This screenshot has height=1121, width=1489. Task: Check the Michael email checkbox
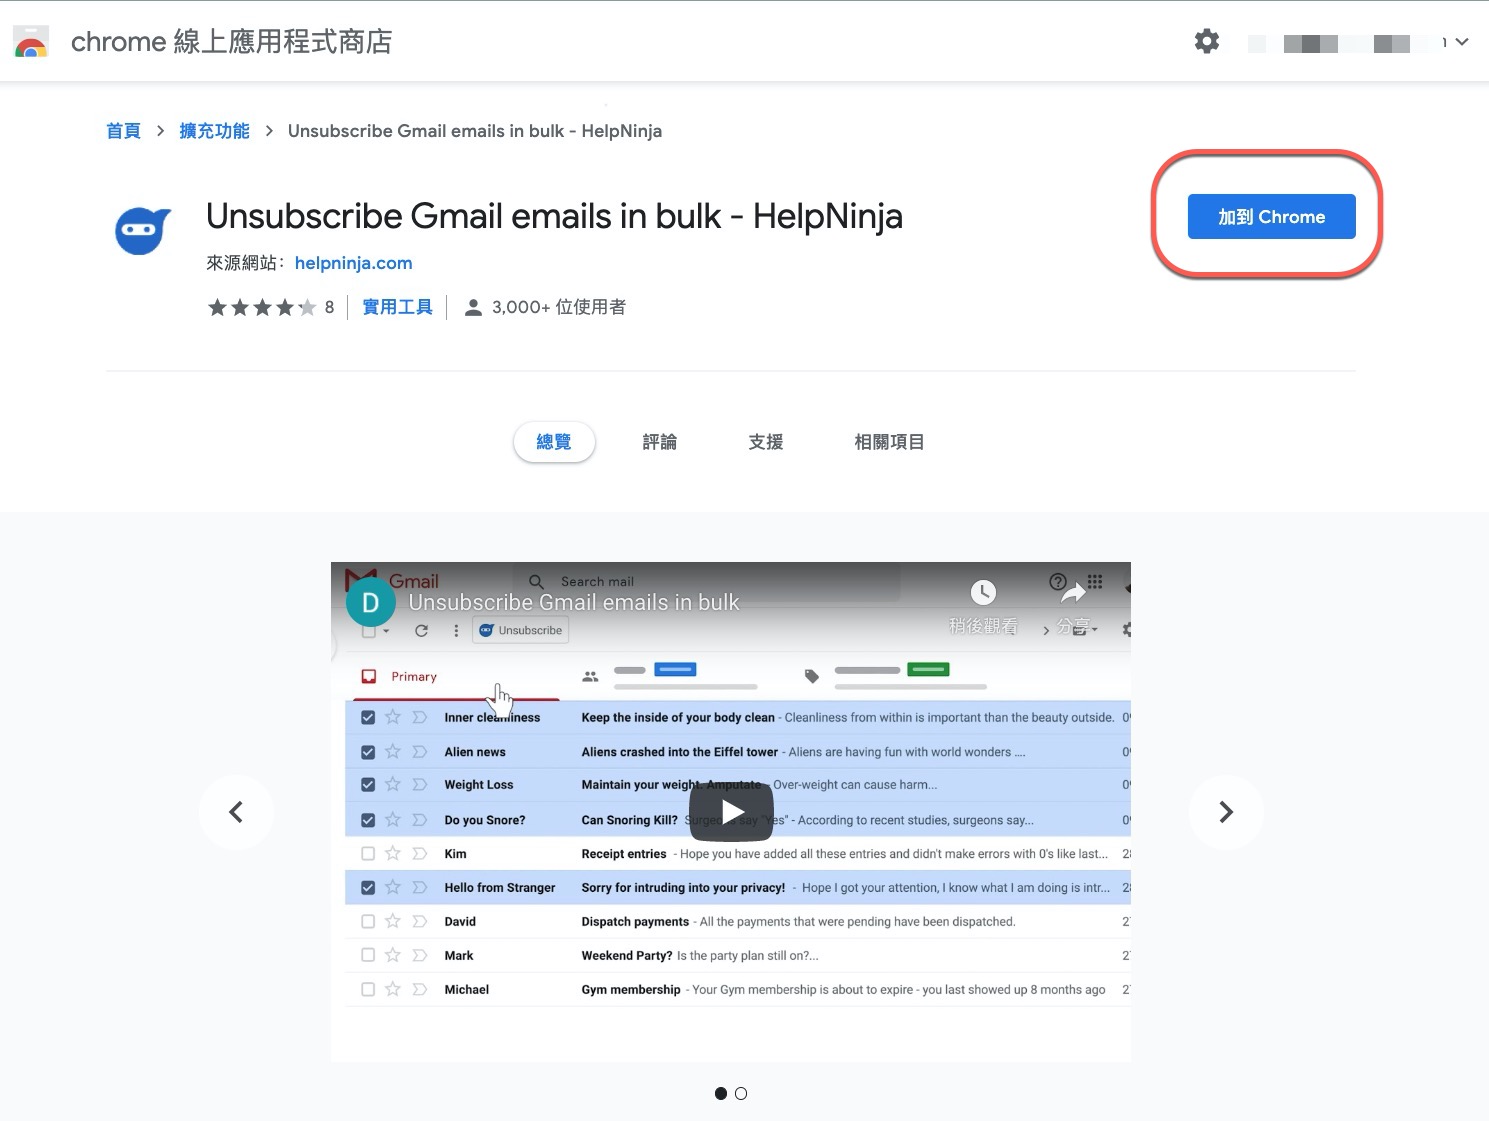click(x=368, y=990)
